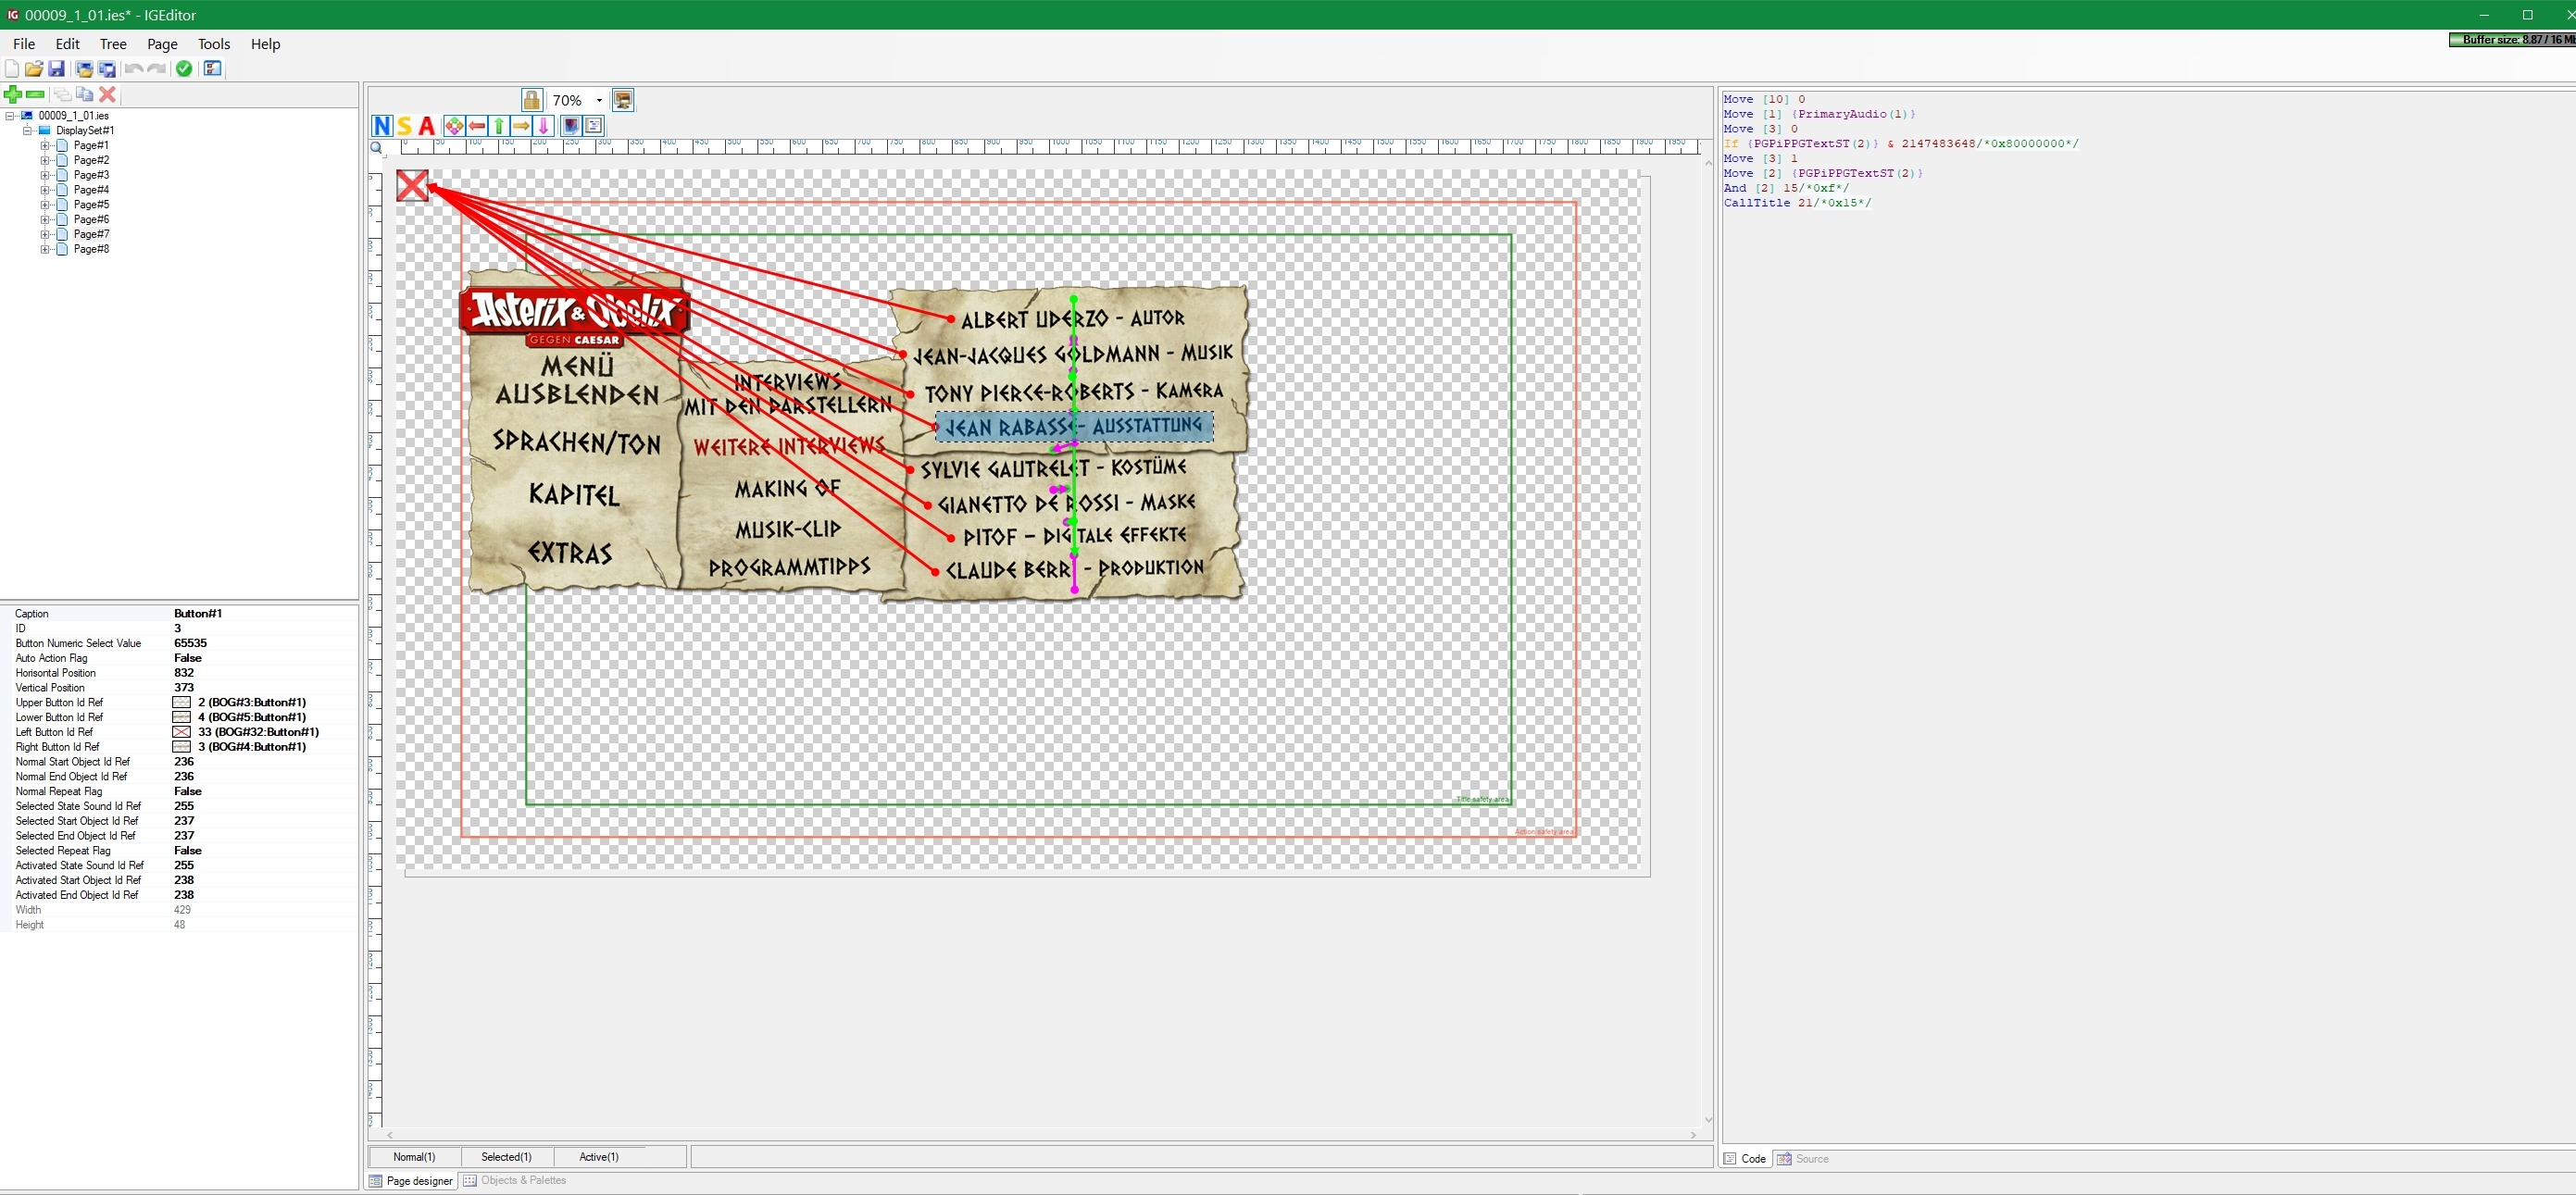Open the Page menu

pos(162,44)
